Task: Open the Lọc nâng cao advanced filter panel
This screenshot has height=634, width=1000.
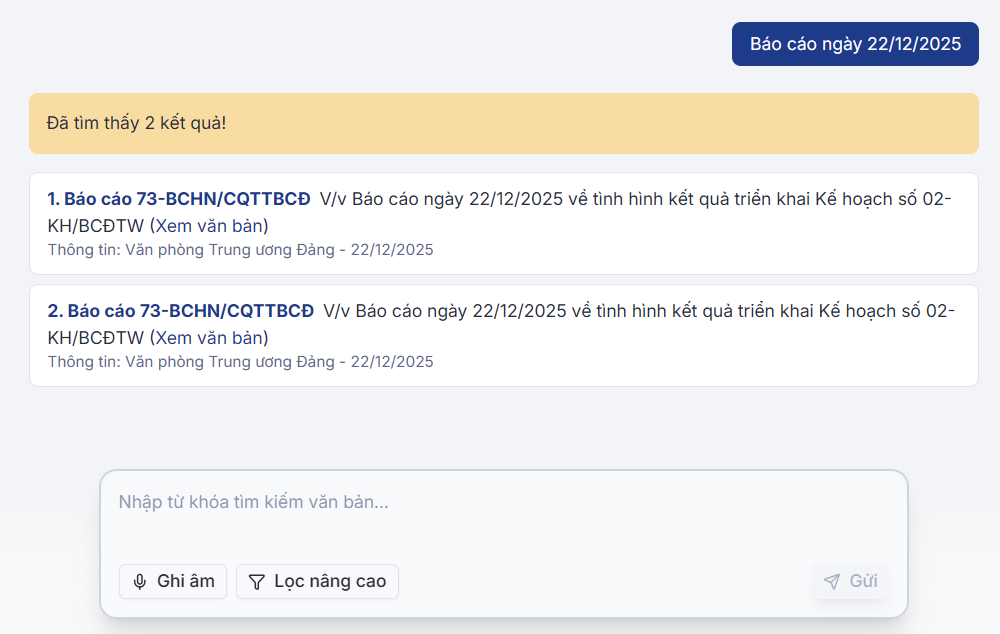Action: click(x=317, y=581)
